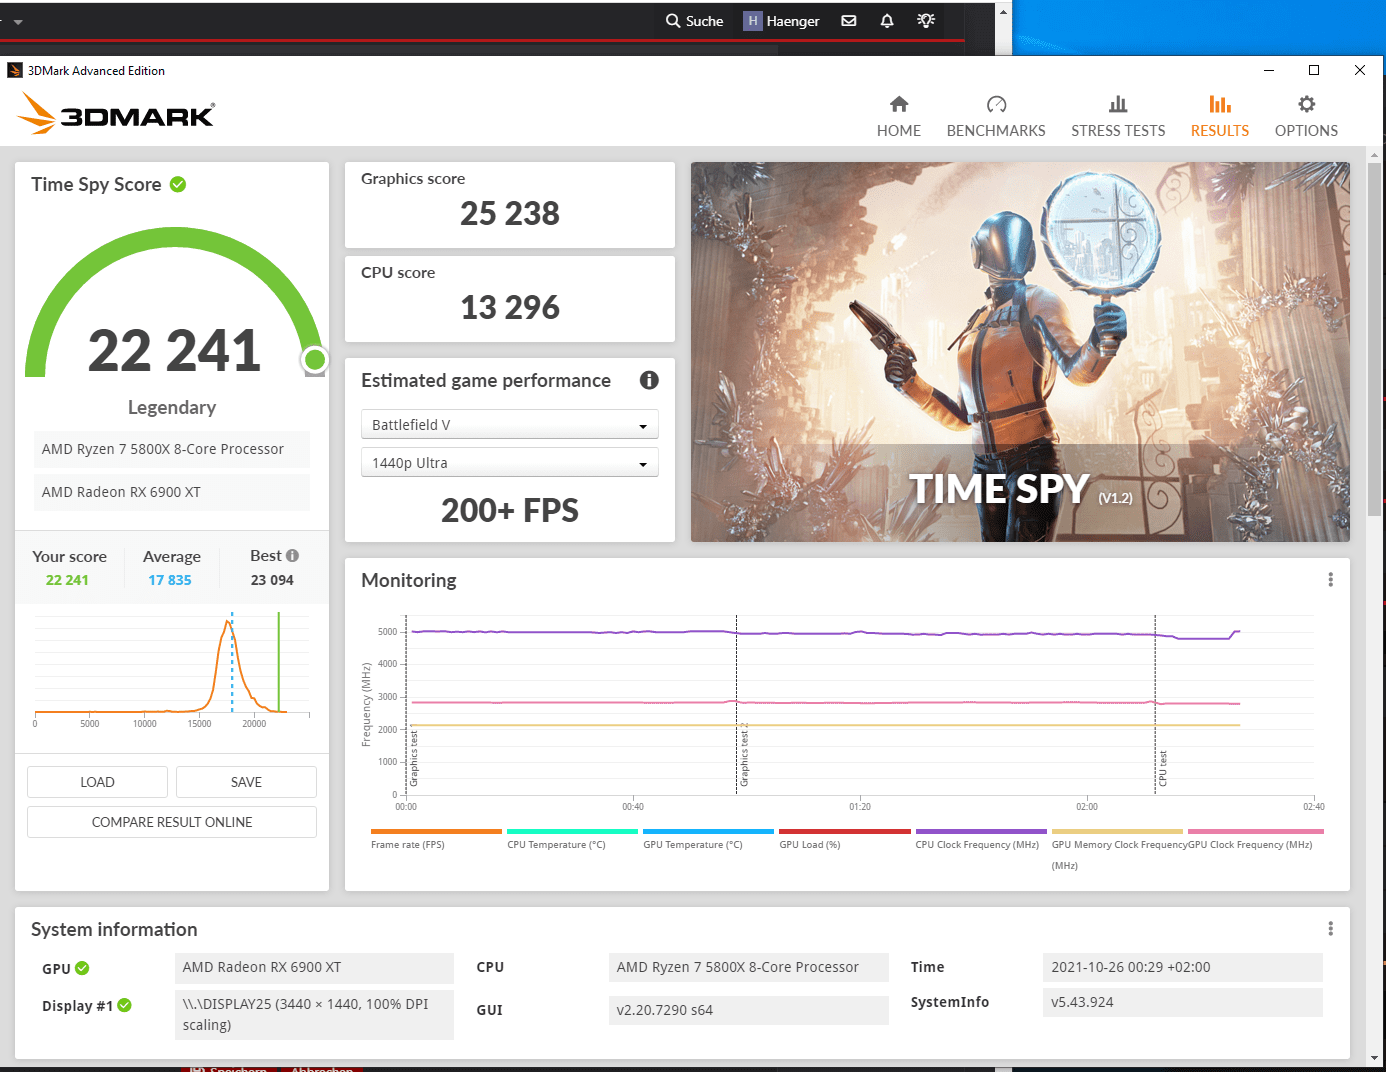1386x1072 pixels.
Task: Open the Home tab
Action: tap(898, 117)
